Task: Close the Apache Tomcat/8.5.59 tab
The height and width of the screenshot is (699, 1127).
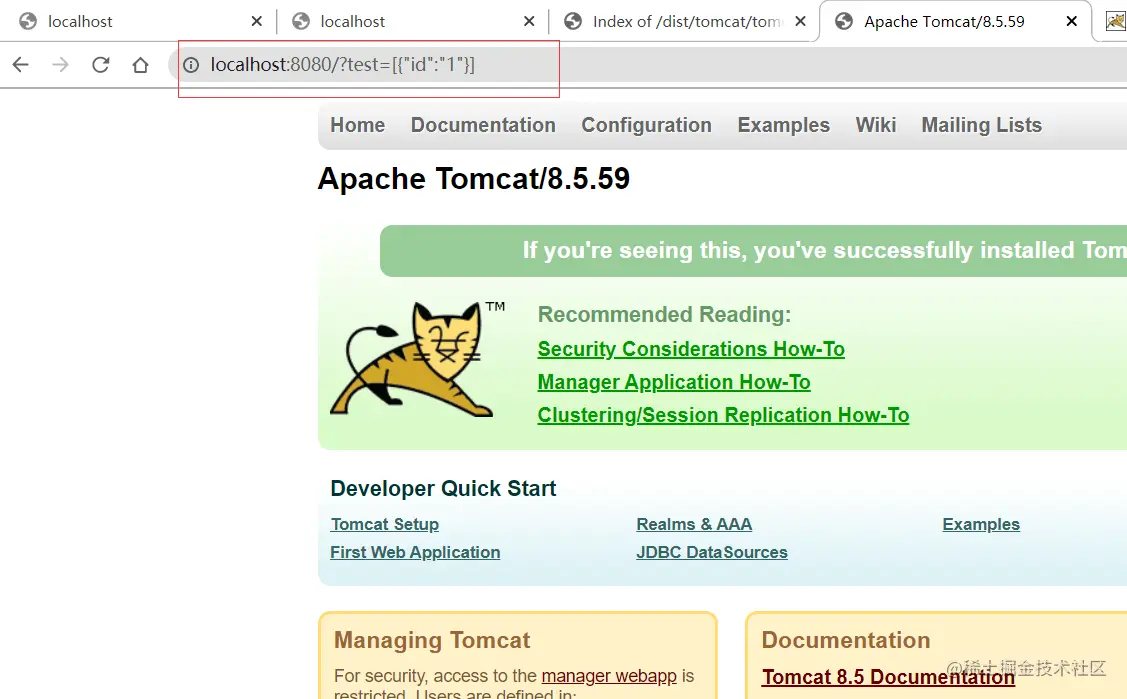Action: pyautogui.click(x=1072, y=22)
